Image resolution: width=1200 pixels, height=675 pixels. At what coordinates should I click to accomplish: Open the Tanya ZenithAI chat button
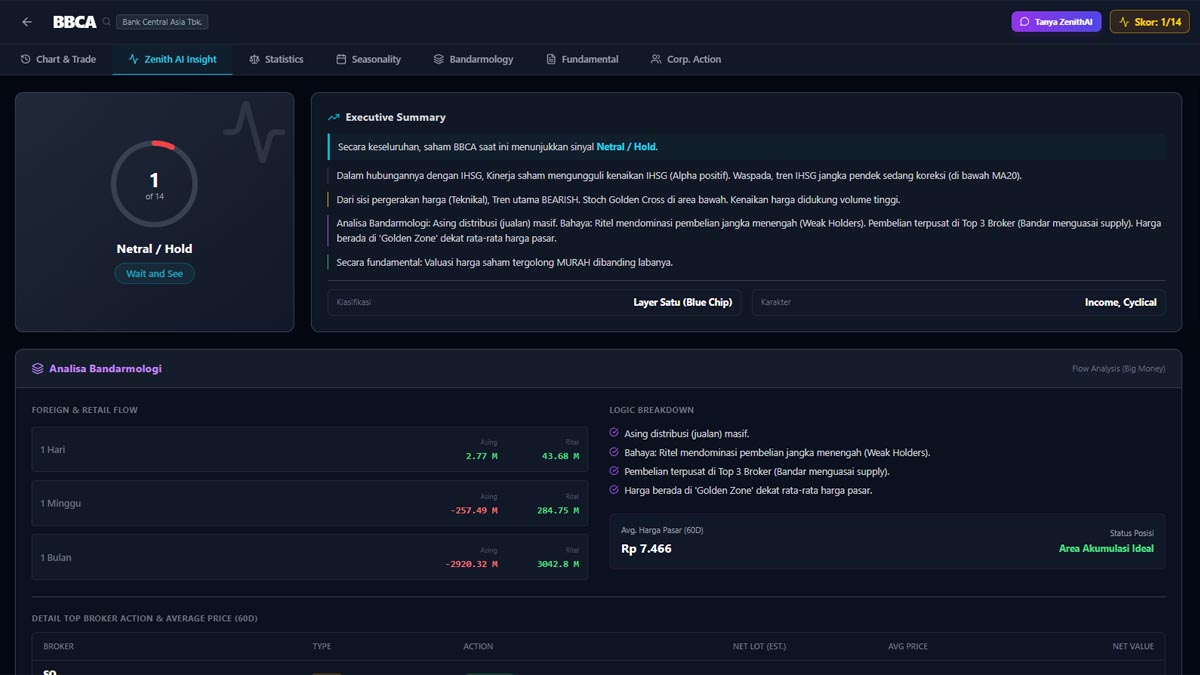coord(1056,22)
